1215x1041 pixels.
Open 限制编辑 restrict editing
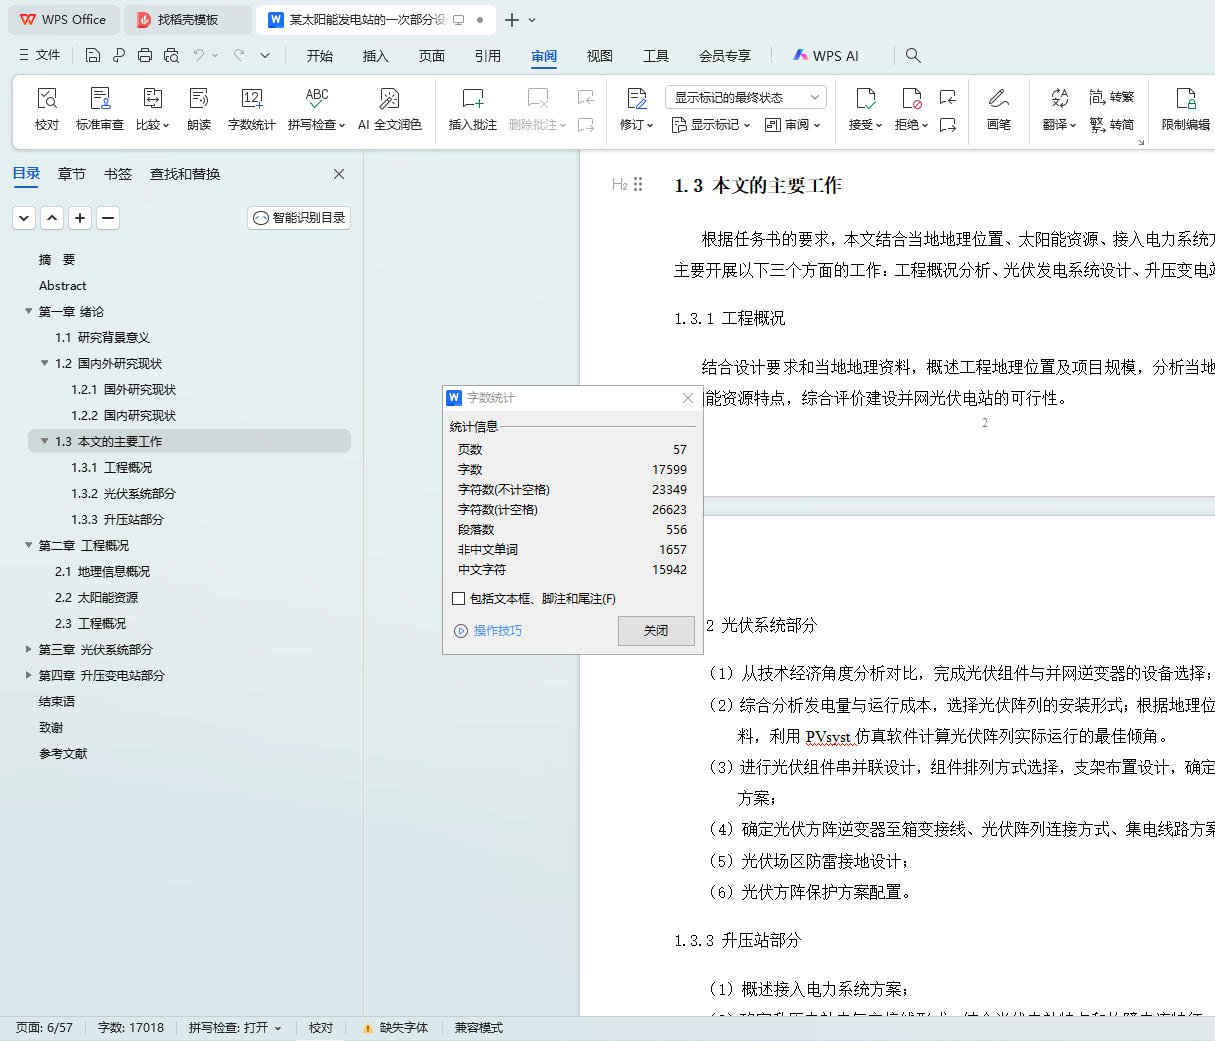point(1185,108)
